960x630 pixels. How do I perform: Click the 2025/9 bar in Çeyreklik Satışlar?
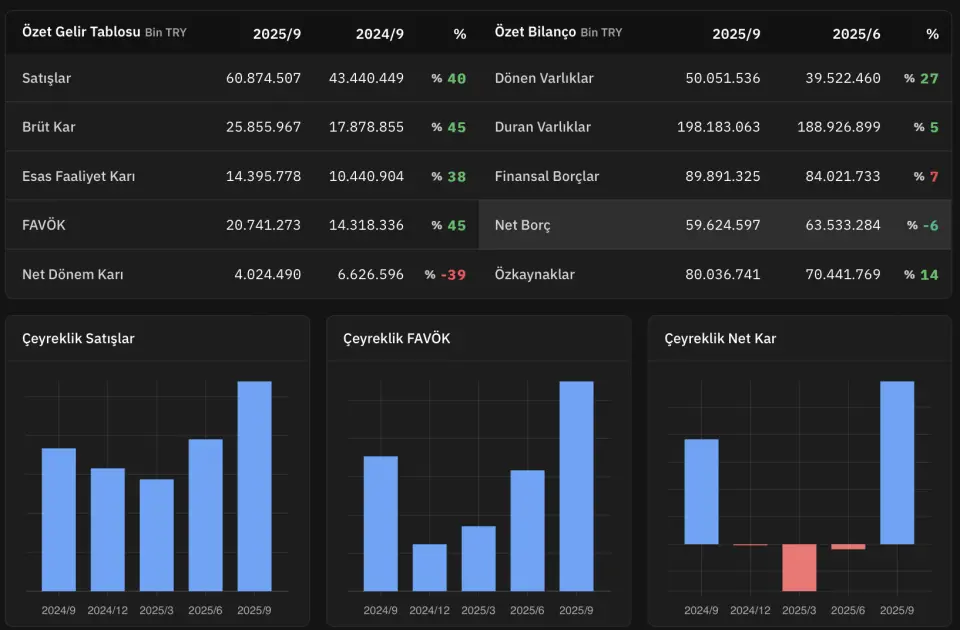[254, 486]
